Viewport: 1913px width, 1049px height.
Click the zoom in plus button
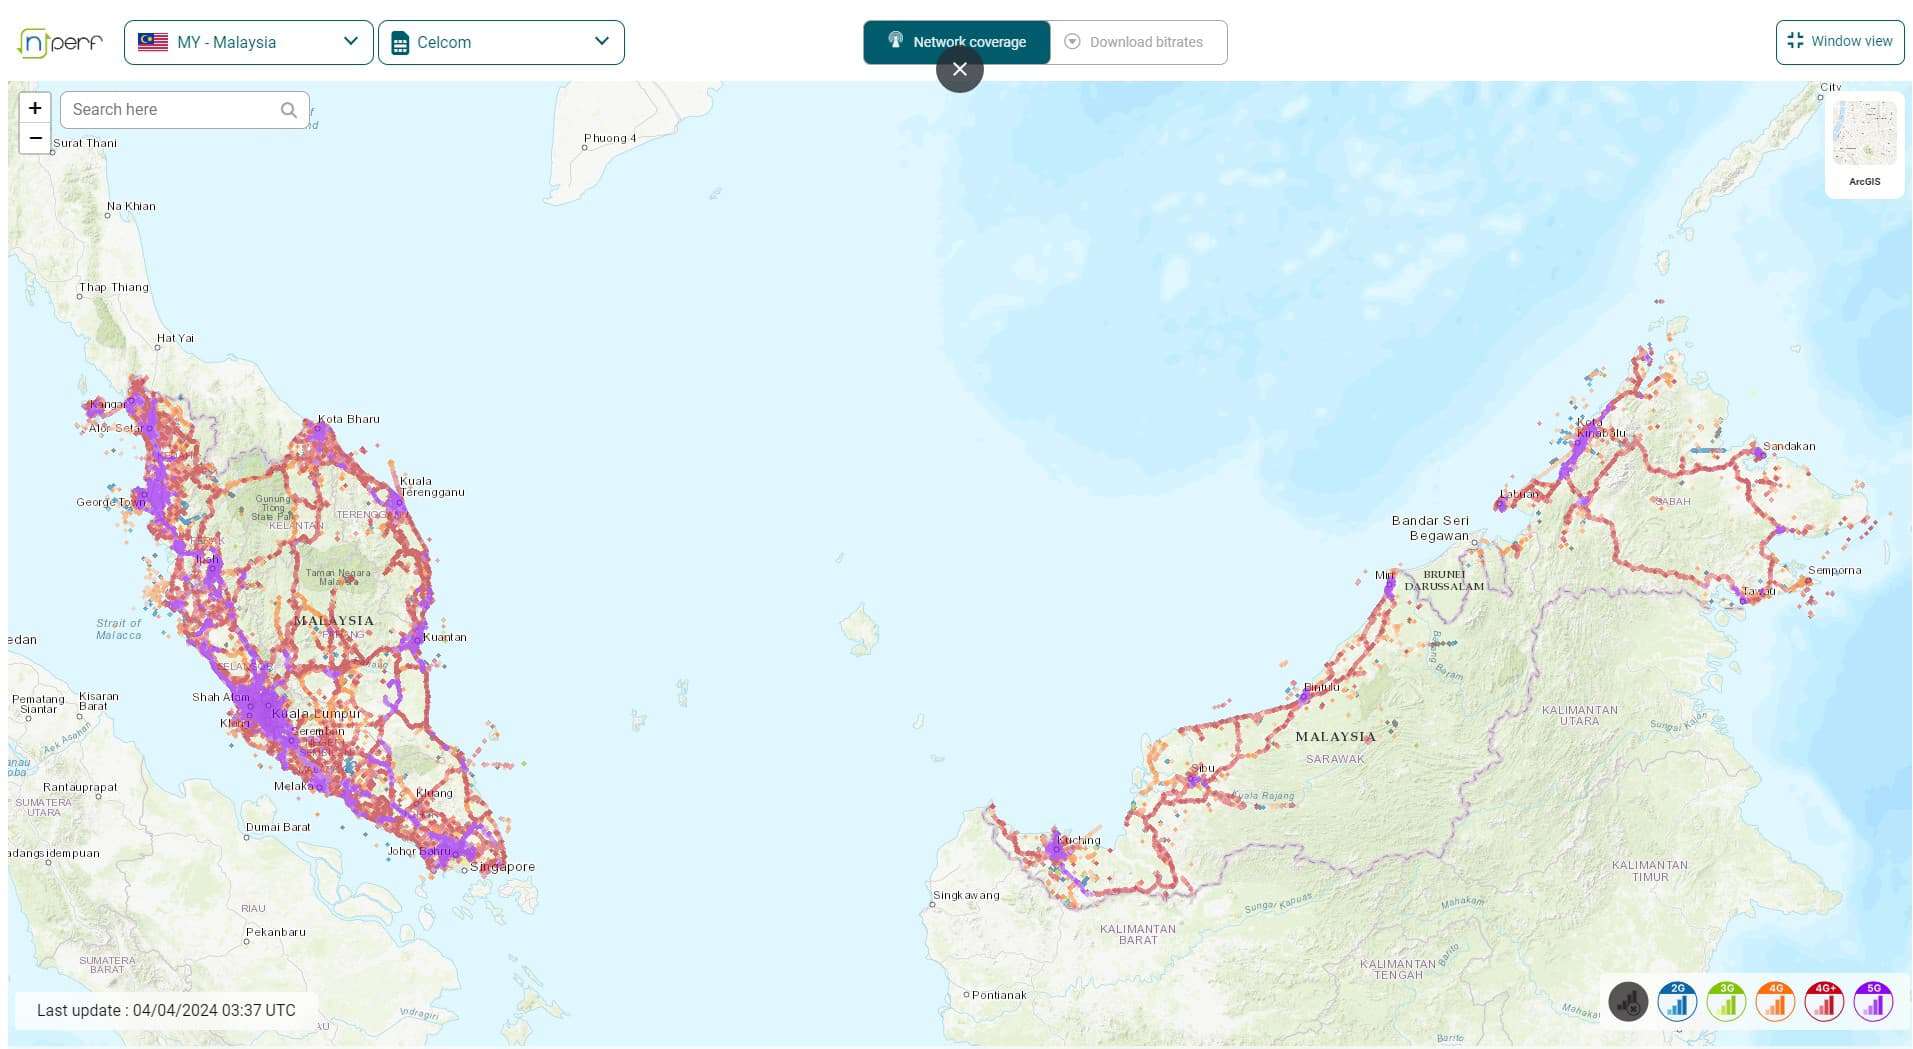click(x=34, y=108)
